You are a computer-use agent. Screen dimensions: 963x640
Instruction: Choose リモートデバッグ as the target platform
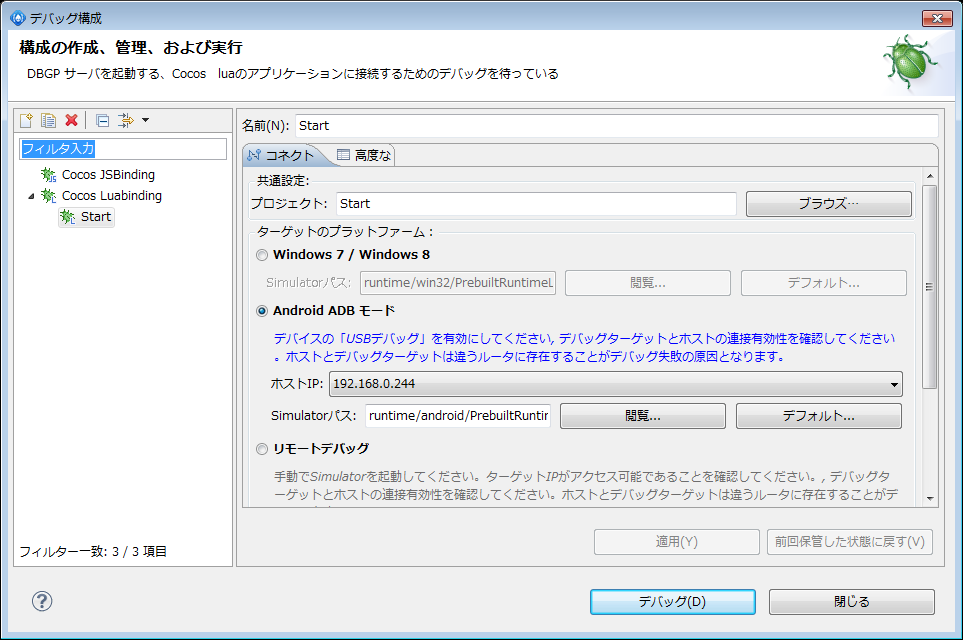(262, 448)
